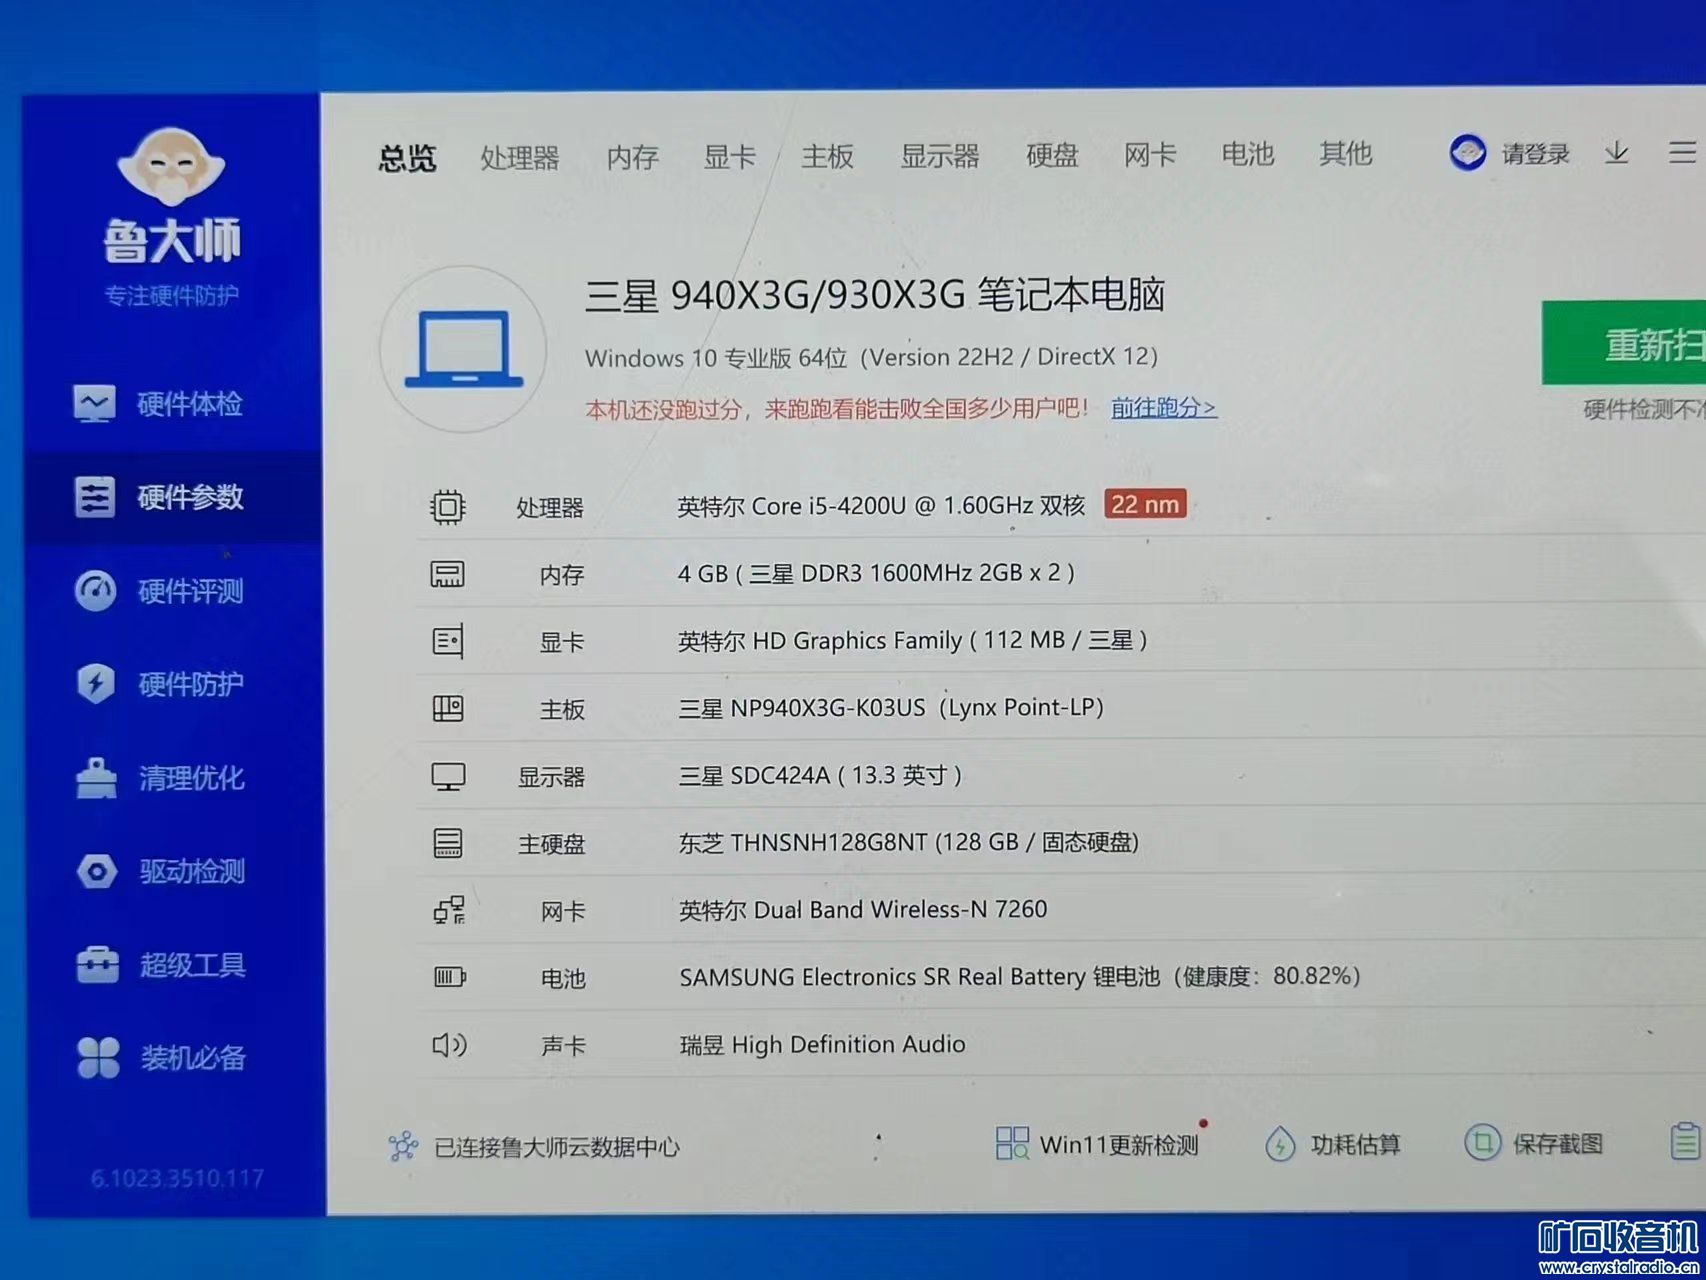Open 超级工具 toolbox section
The width and height of the screenshot is (1706, 1280).
tap(159, 965)
